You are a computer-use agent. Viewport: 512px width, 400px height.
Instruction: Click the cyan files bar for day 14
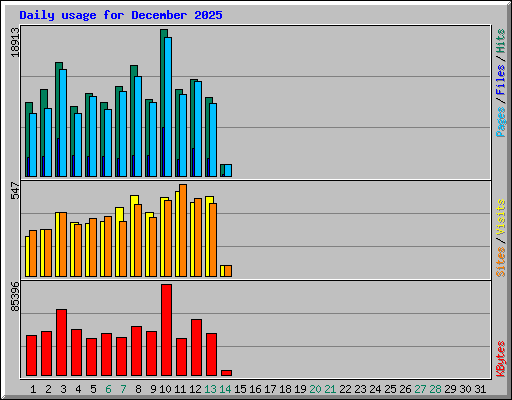[228, 171]
